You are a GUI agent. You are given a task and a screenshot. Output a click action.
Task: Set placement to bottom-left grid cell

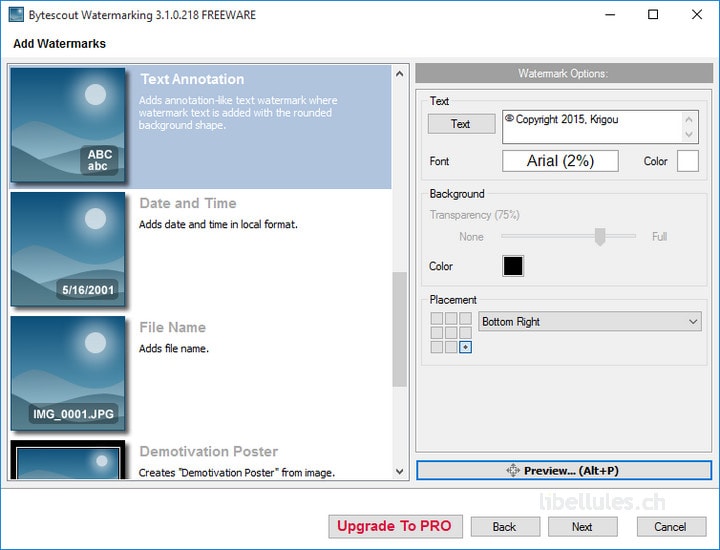(x=437, y=347)
